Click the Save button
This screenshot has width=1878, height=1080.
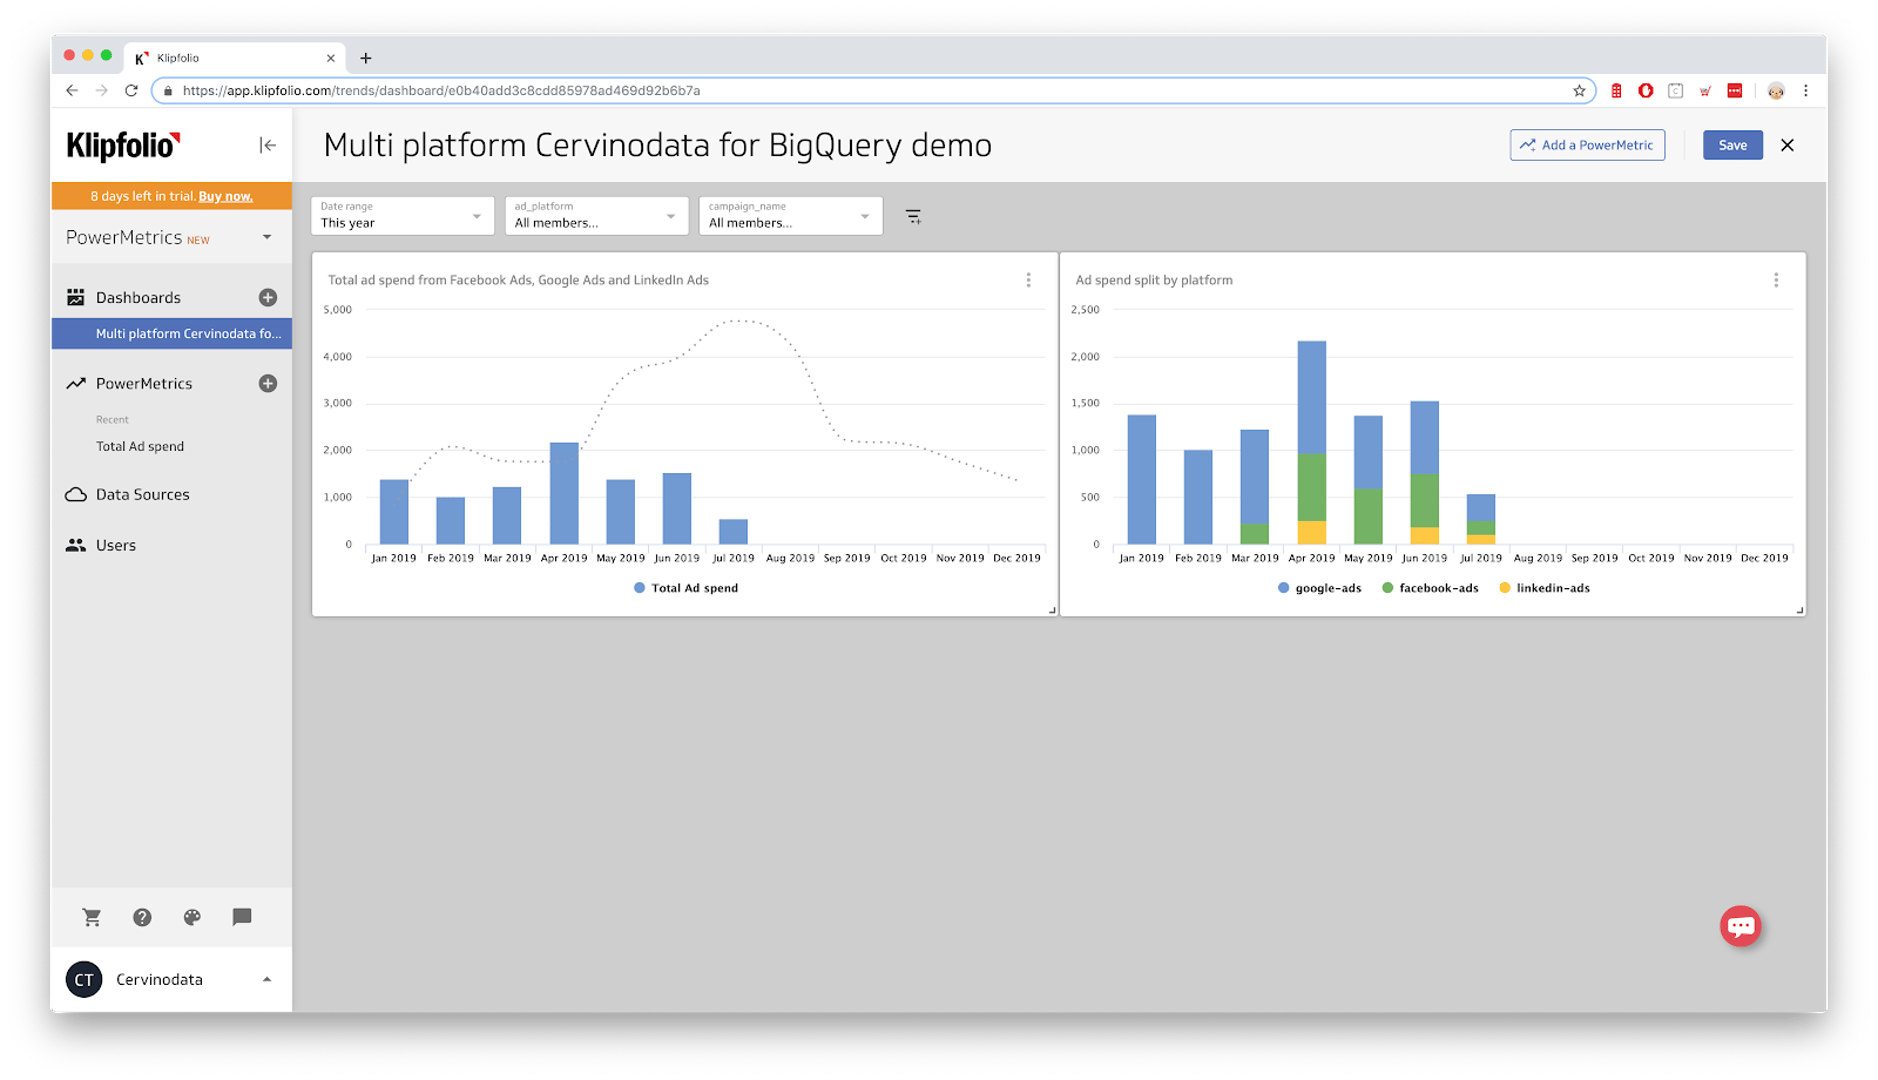1732,145
